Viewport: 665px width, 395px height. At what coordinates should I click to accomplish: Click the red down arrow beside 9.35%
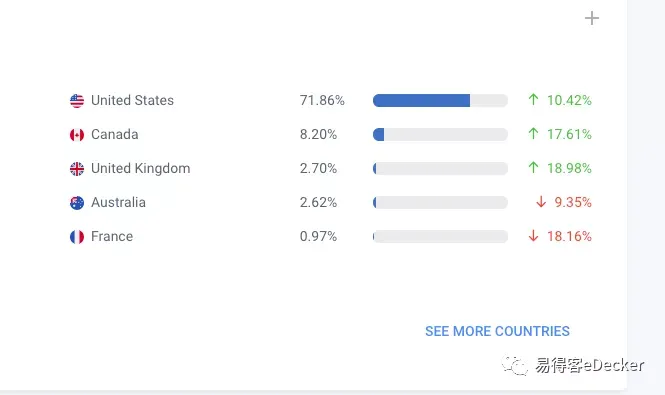click(541, 202)
